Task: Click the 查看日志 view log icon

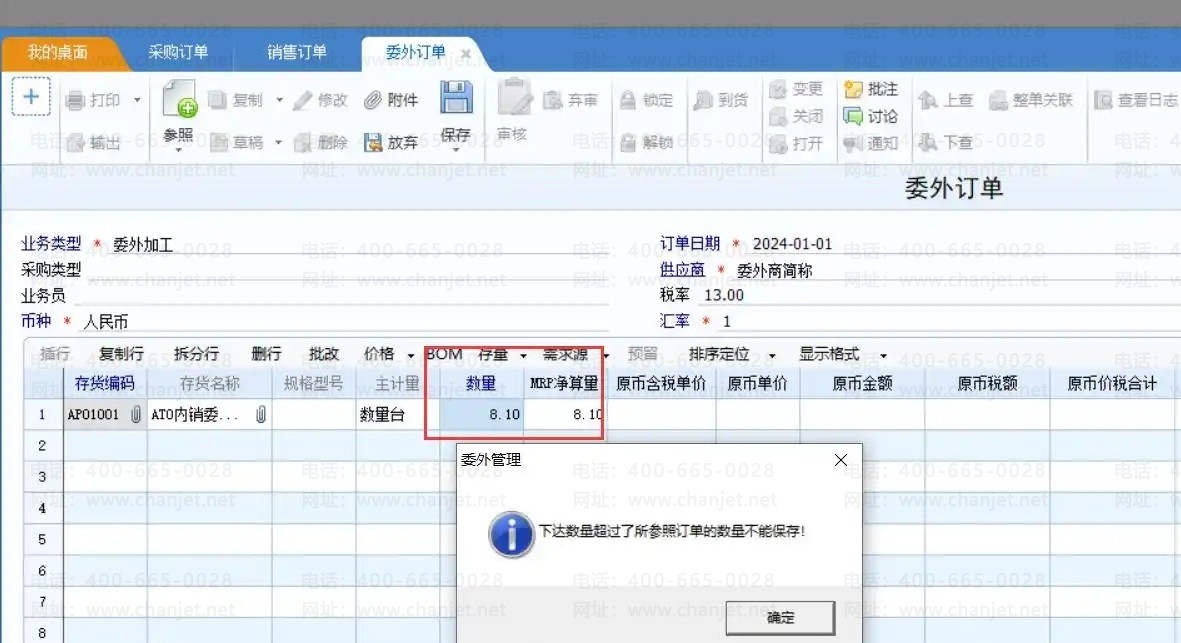Action: coord(1103,100)
